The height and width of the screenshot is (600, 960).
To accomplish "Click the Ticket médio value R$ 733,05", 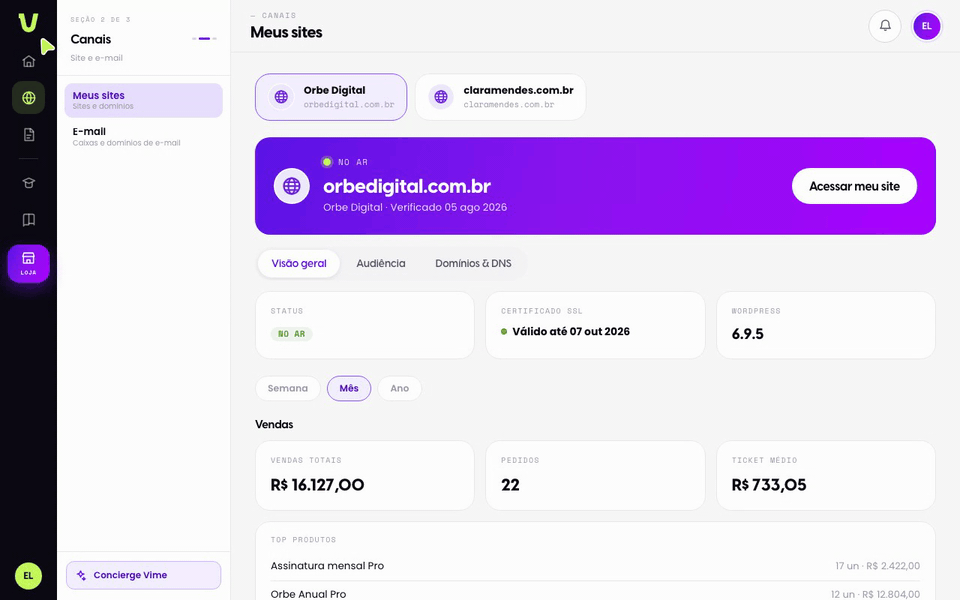I will click(769, 485).
